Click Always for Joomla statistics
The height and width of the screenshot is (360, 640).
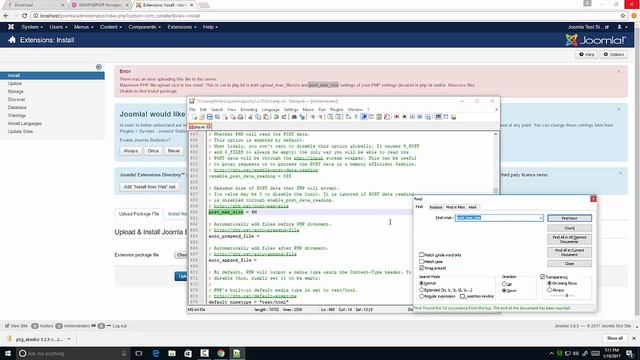click(x=131, y=151)
